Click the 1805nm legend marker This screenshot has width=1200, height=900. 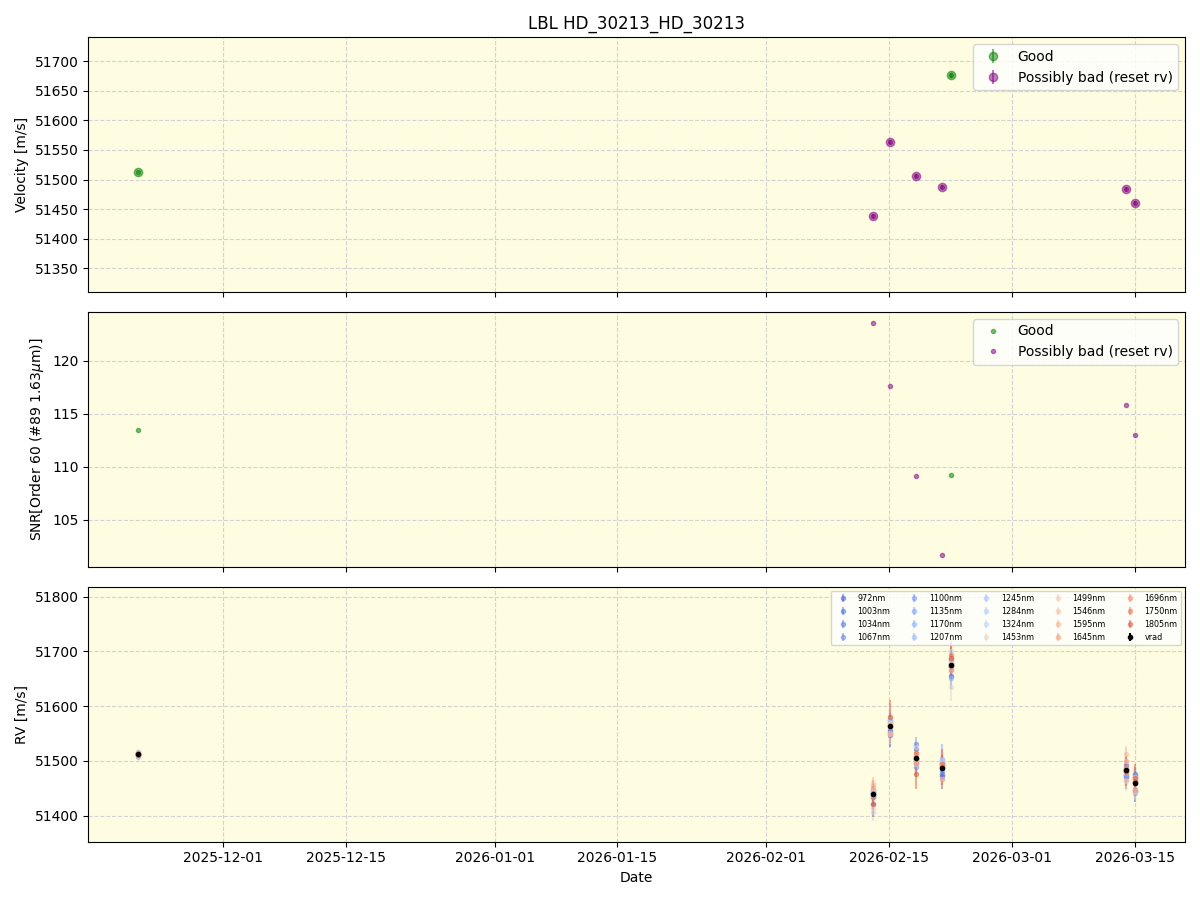pyautogui.click(x=1130, y=623)
